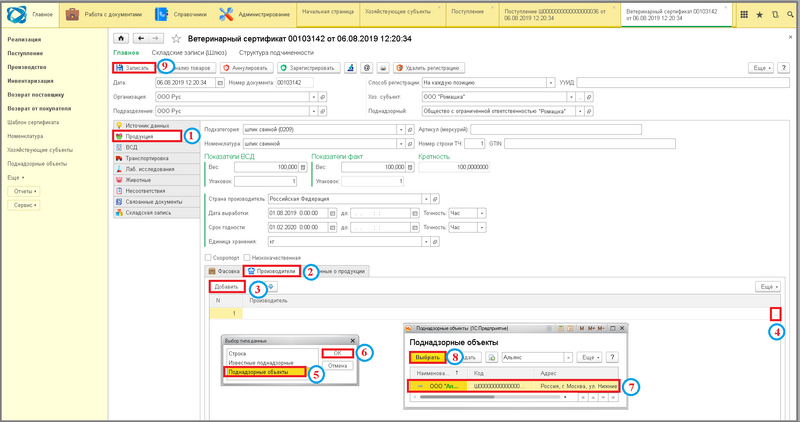Switch to the Фасовка tab

224,271
